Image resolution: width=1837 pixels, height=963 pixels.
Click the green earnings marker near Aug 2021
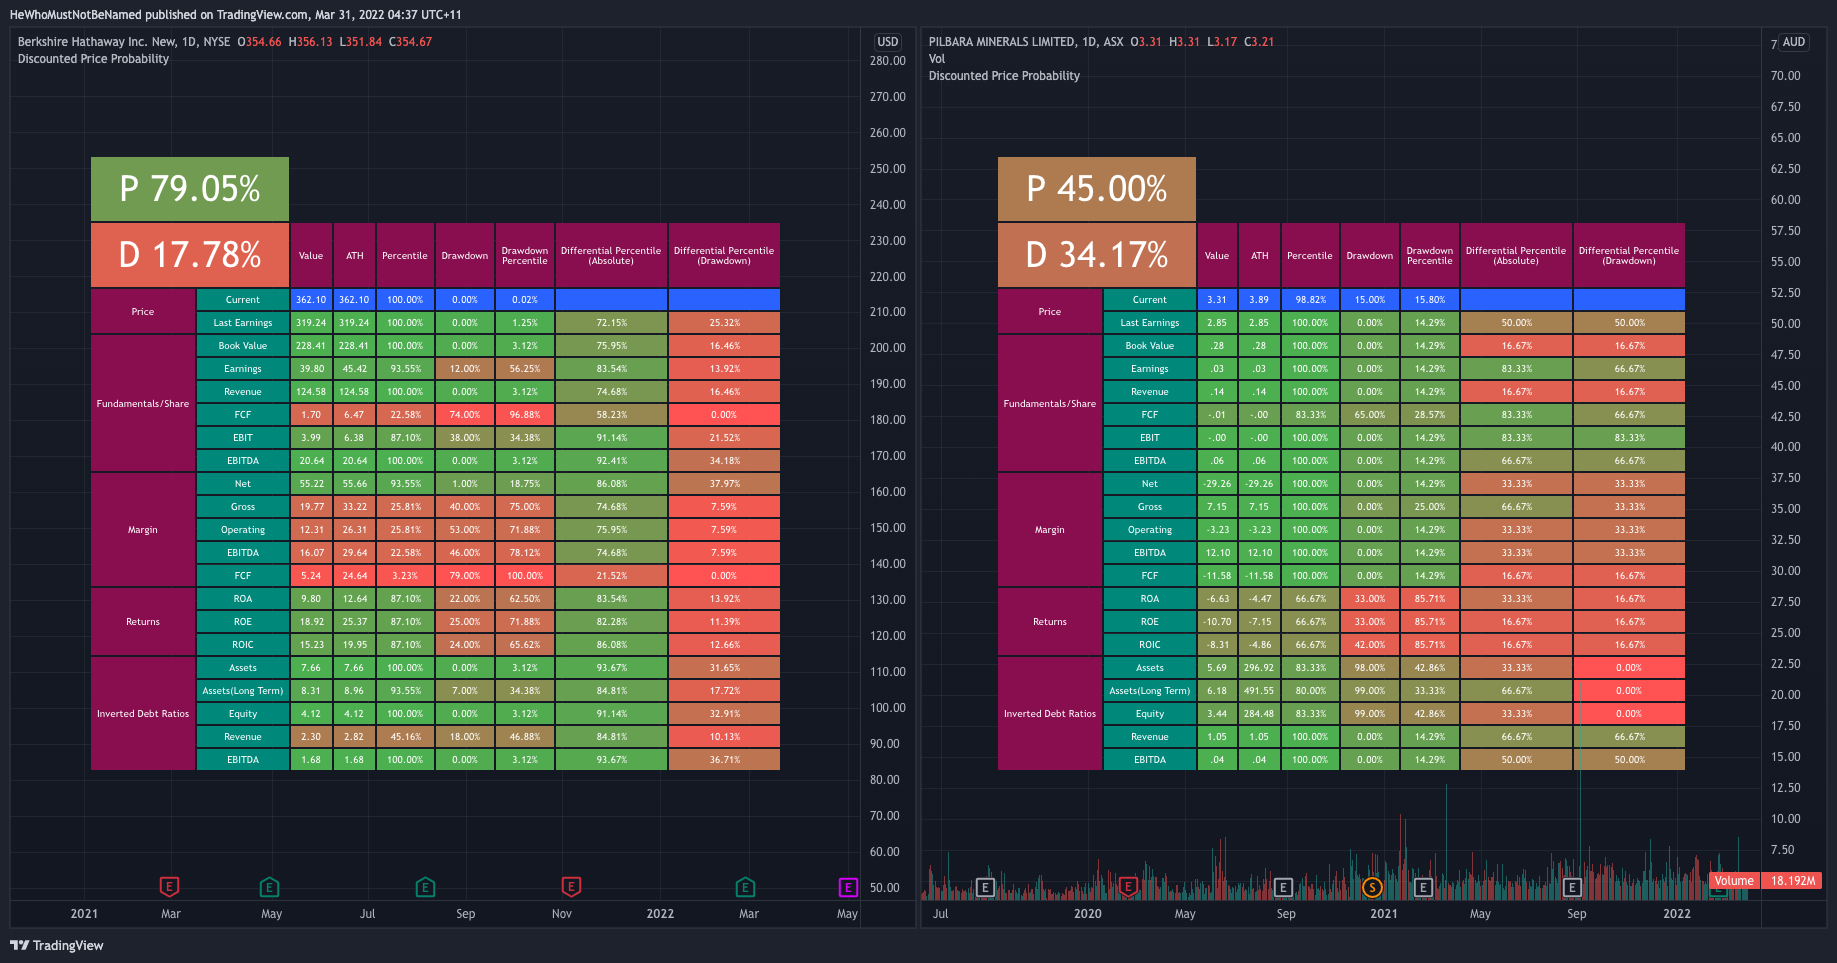[x=425, y=887]
